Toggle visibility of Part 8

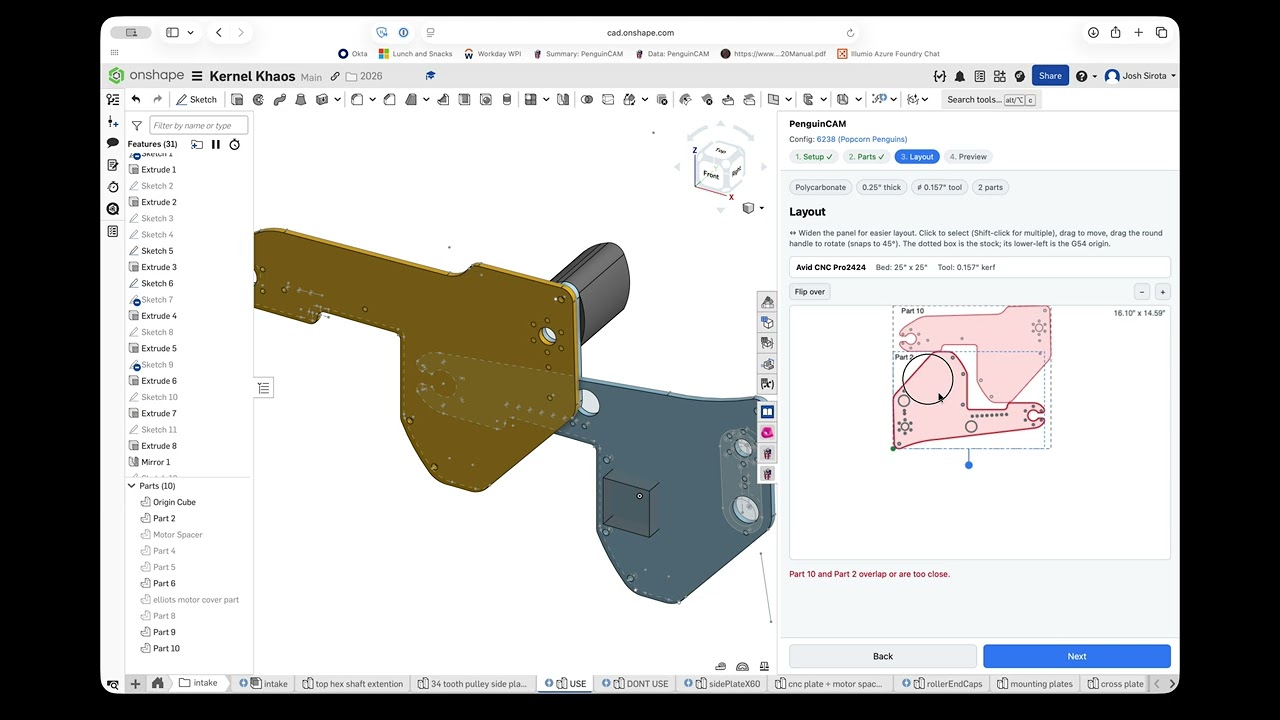(146, 616)
